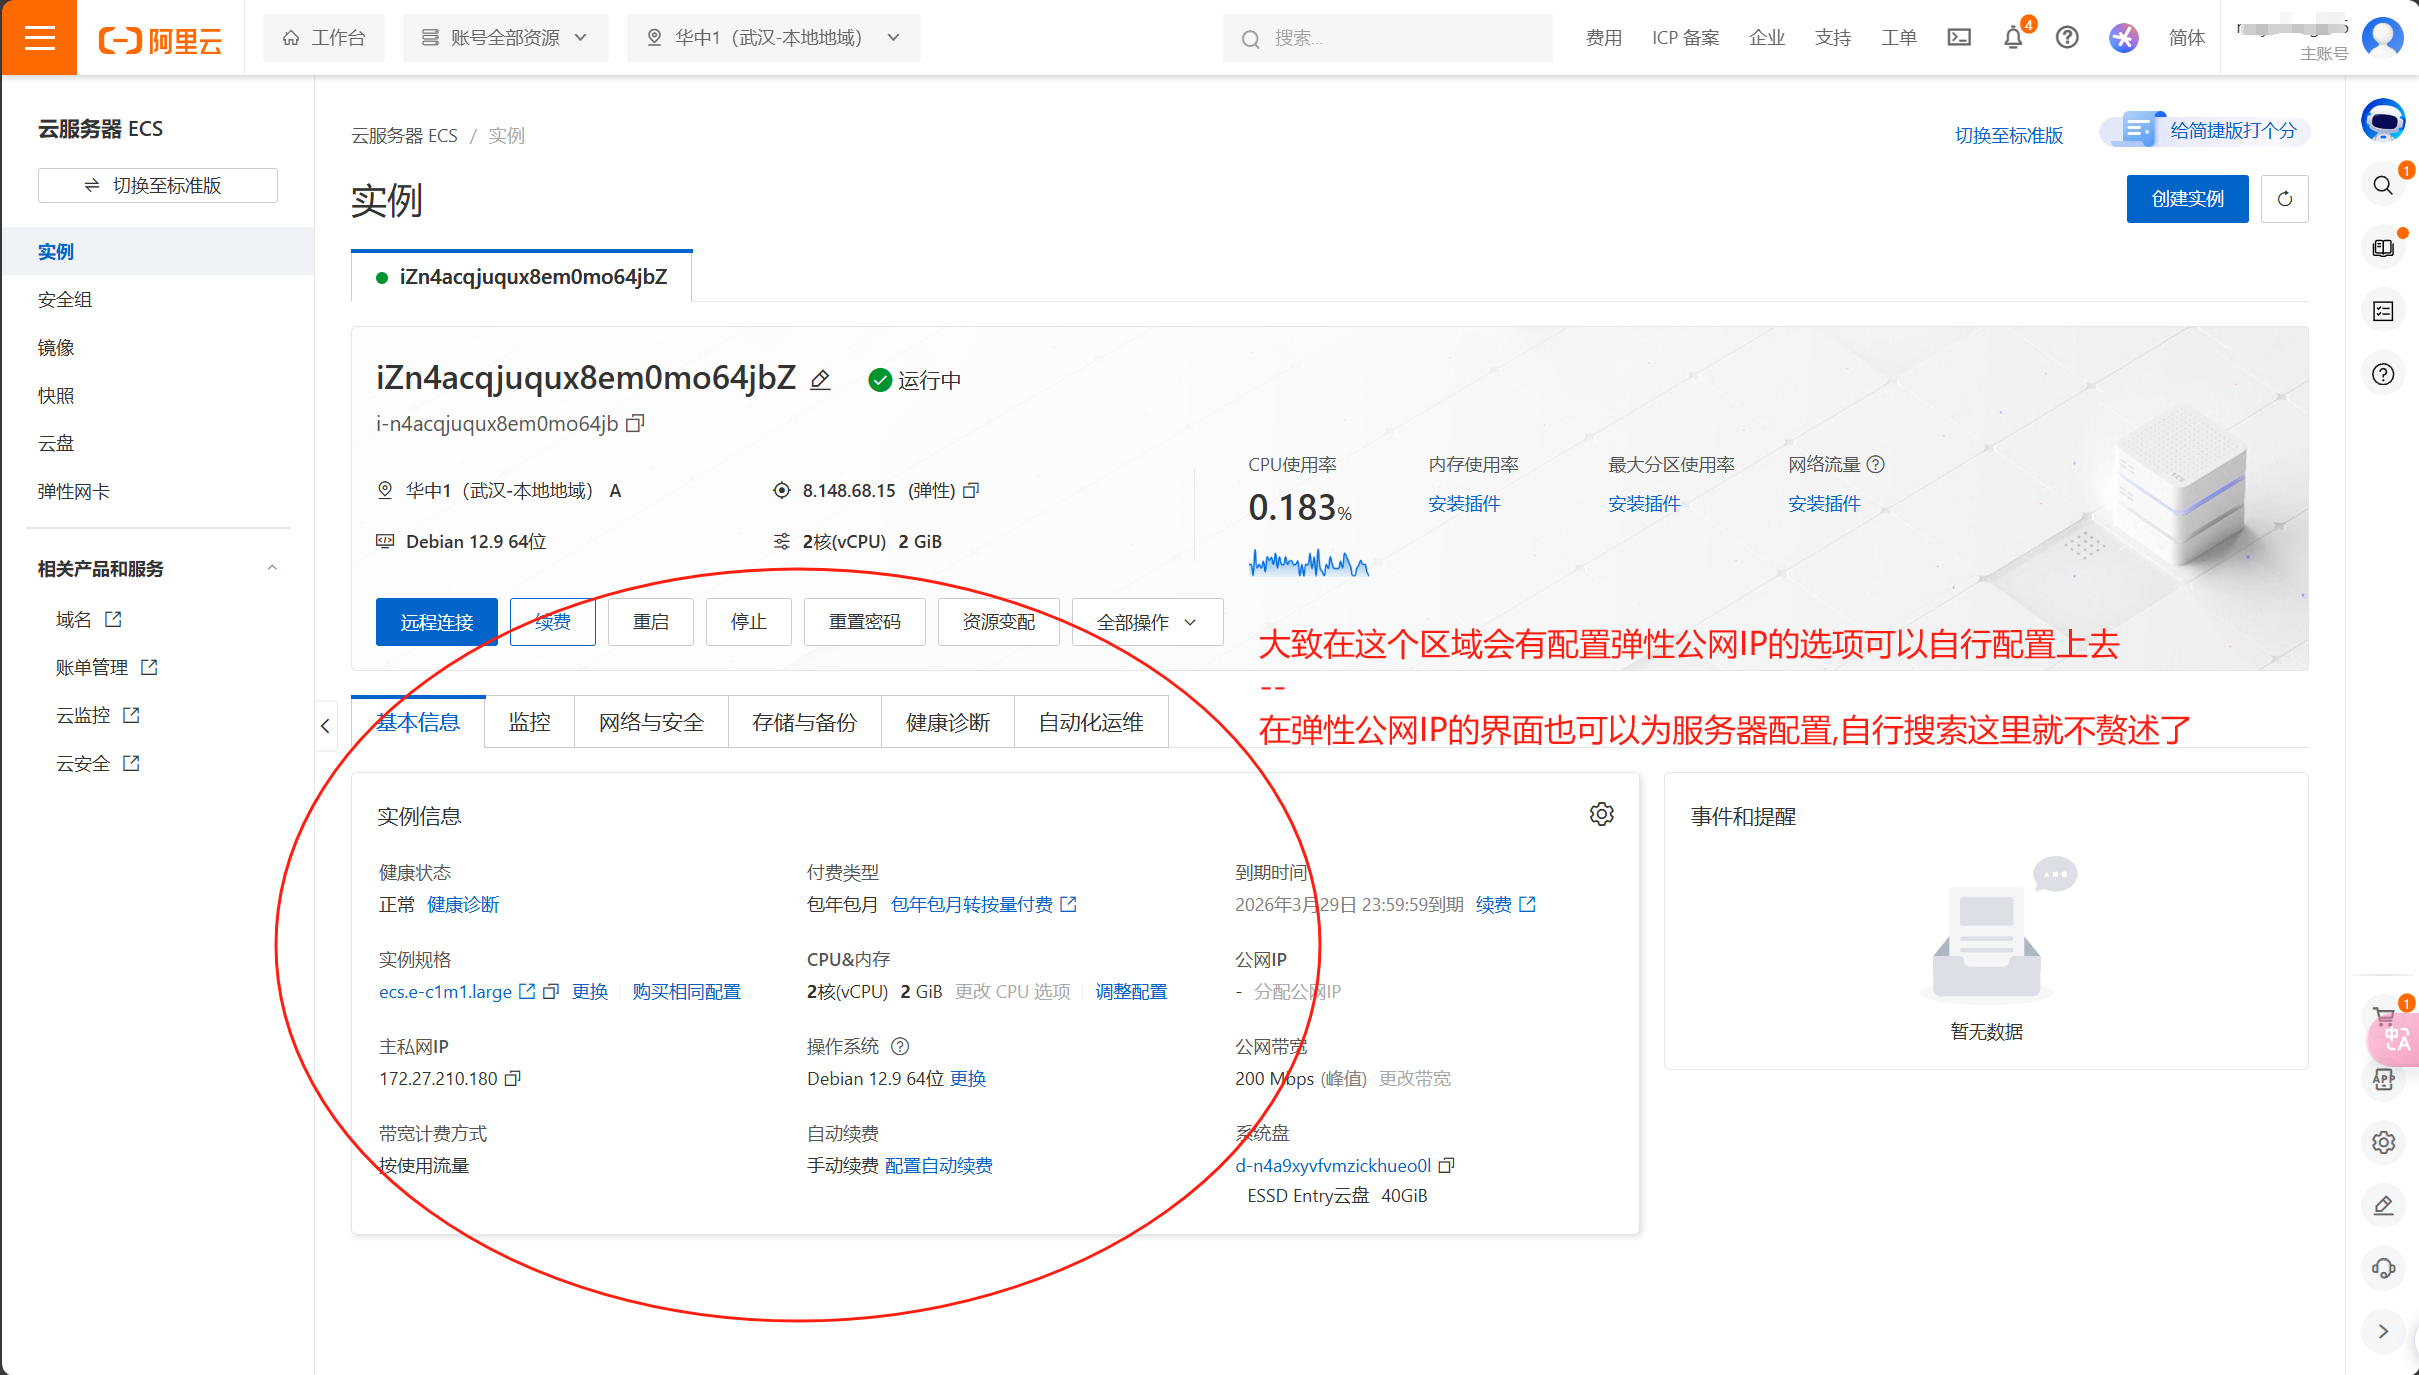
Task: Click the sidebar 切换至标准版 button
Action: pos(158,186)
